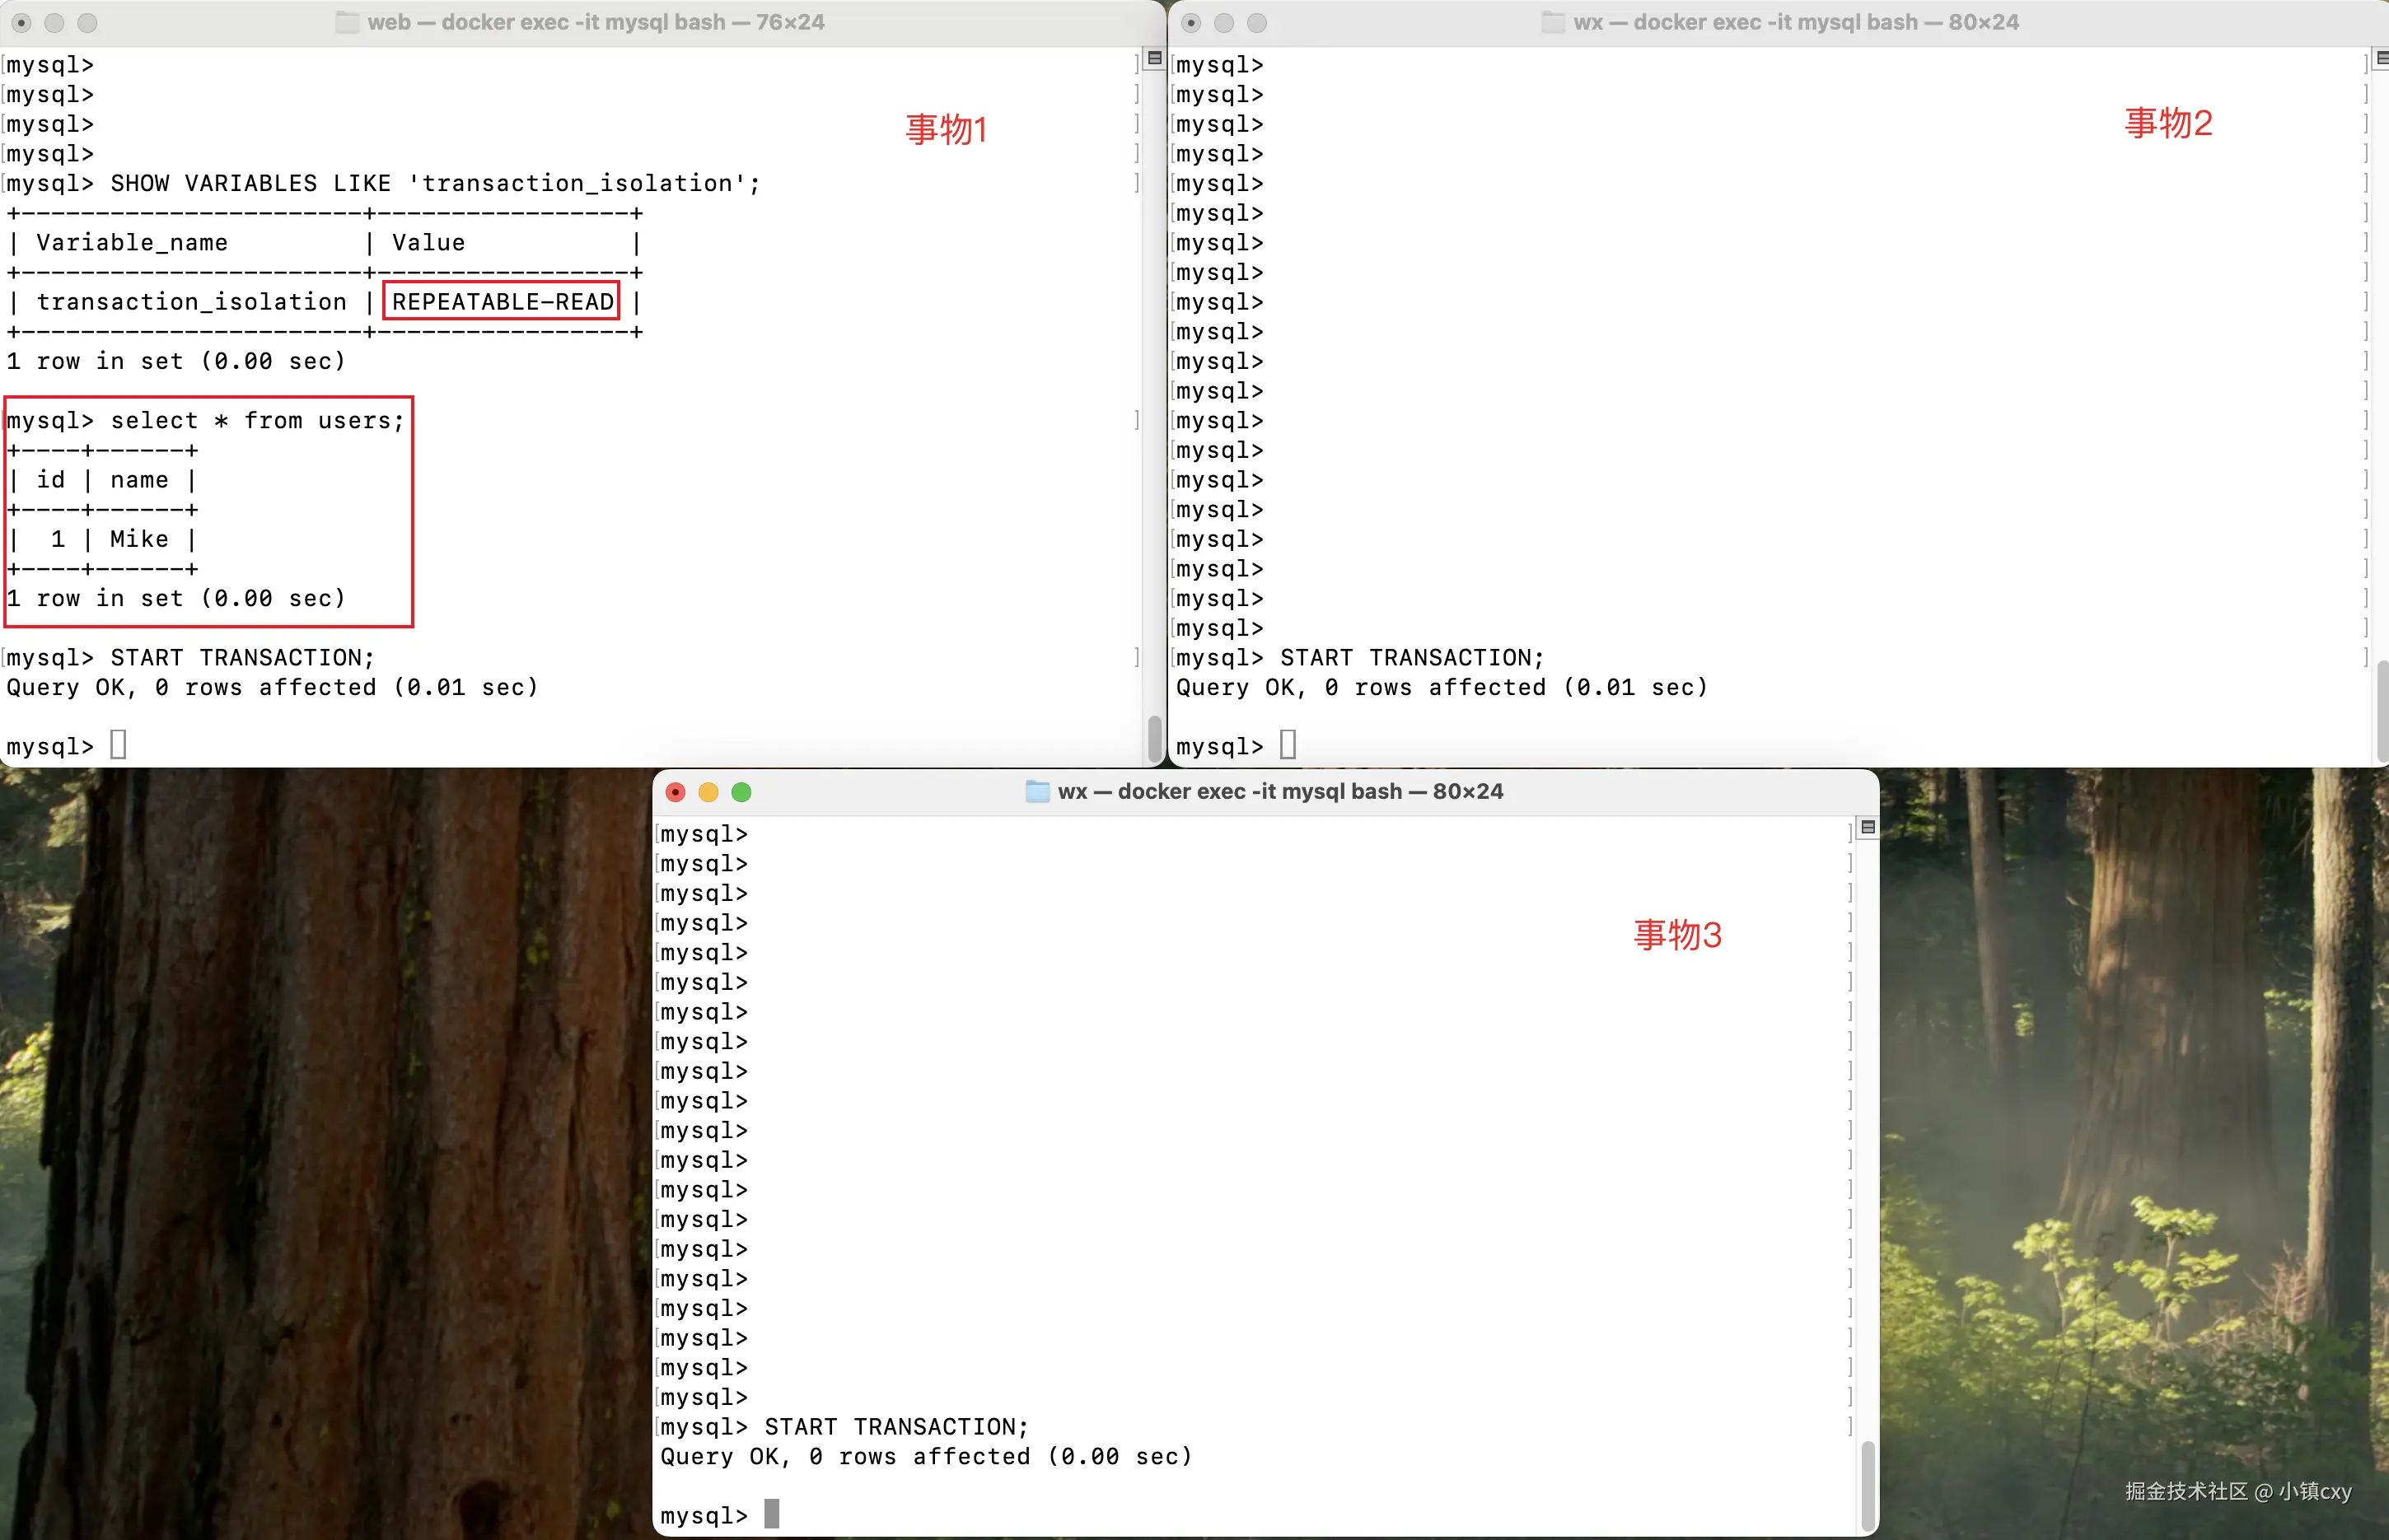Image resolution: width=2389 pixels, height=1540 pixels.
Task: Click the REPEATABLE-READ value in table
Action: [x=502, y=302]
